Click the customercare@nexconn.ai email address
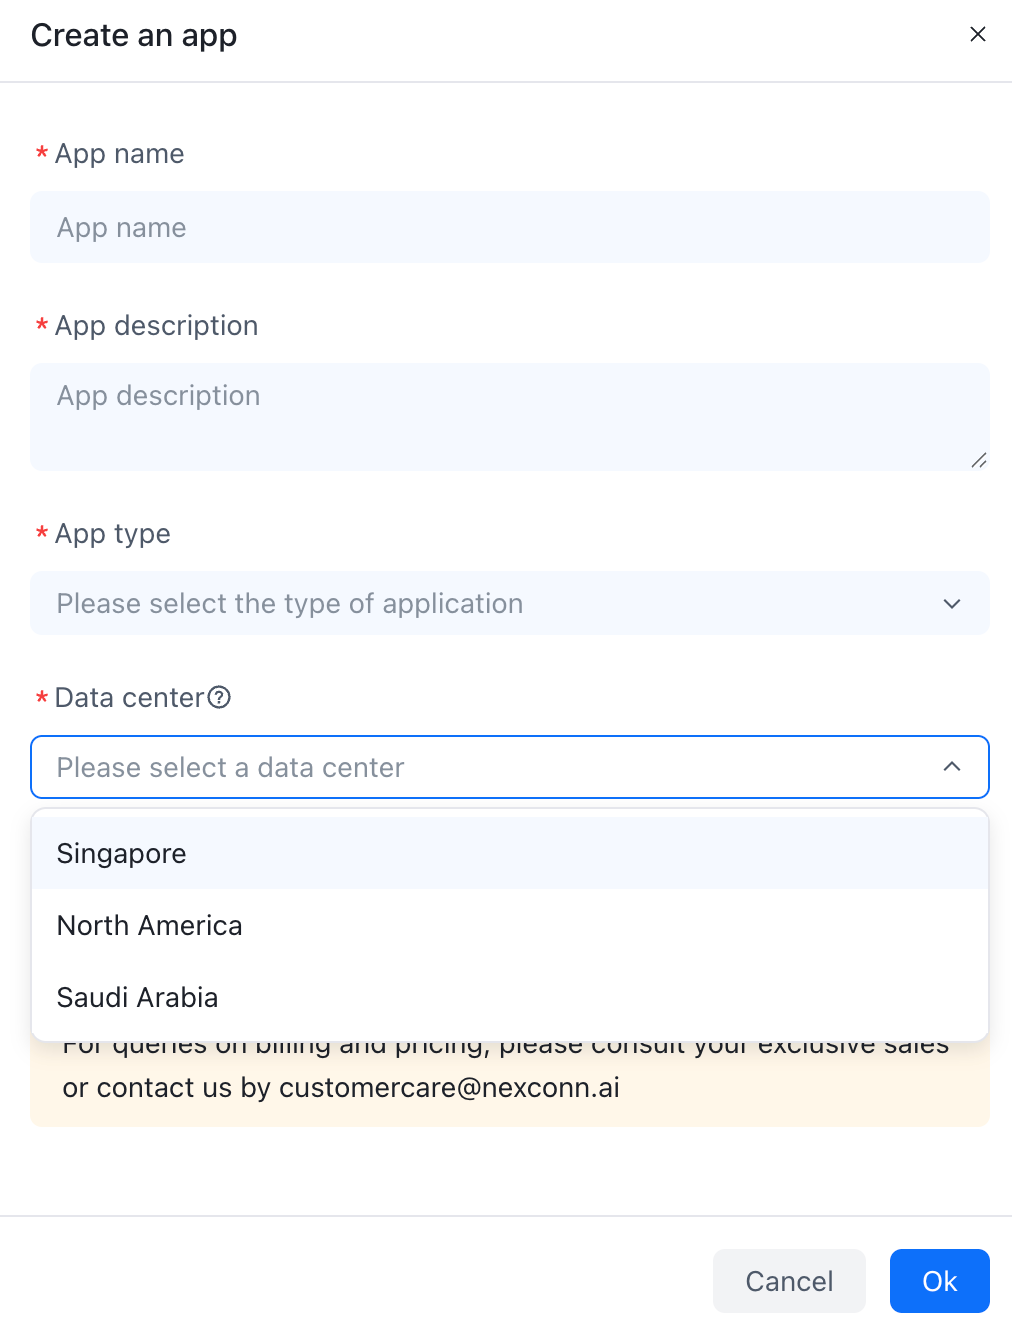The height and width of the screenshot is (1338, 1012). (x=449, y=1088)
